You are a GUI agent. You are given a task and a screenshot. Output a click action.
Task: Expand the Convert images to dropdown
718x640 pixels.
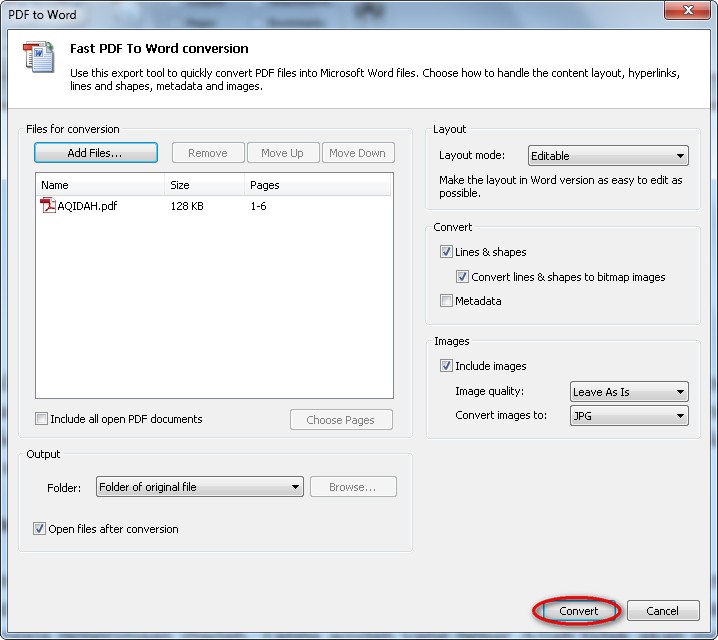point(629,416)
